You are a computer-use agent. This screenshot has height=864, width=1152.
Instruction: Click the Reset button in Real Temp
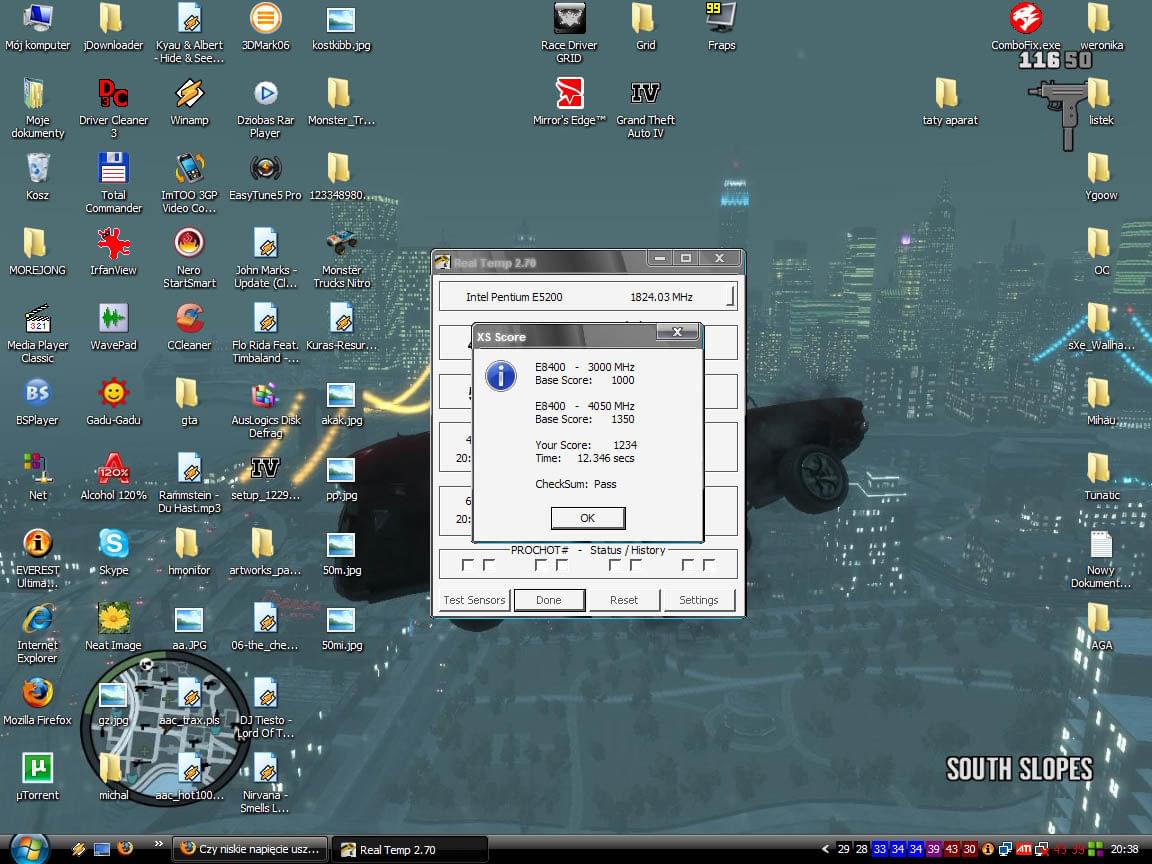click(624, 600)
